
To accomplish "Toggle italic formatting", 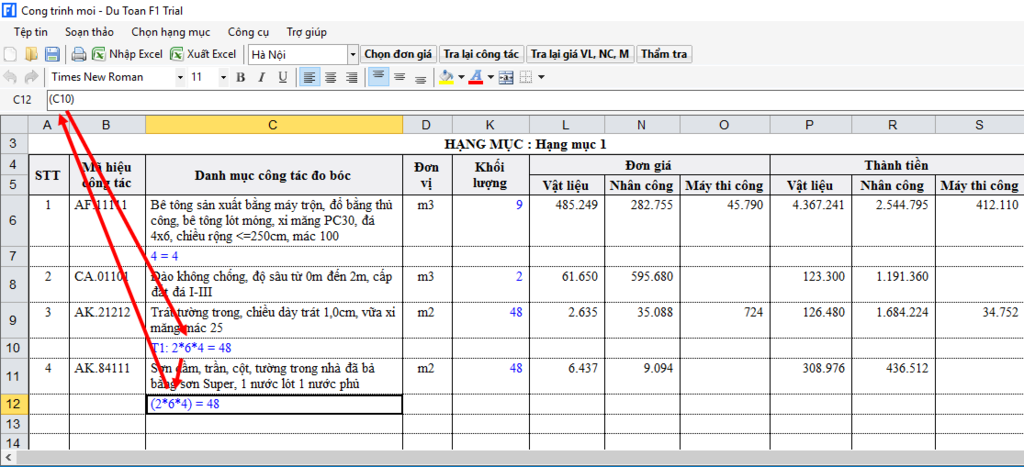I will point(261,78).
